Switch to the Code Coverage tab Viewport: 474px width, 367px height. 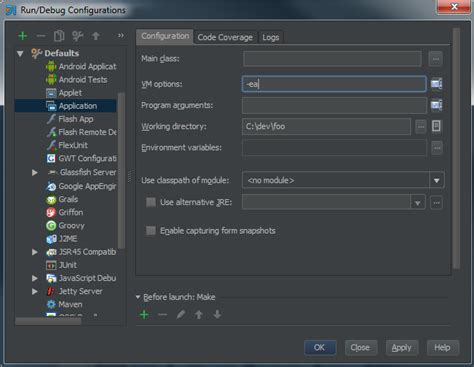225,37
